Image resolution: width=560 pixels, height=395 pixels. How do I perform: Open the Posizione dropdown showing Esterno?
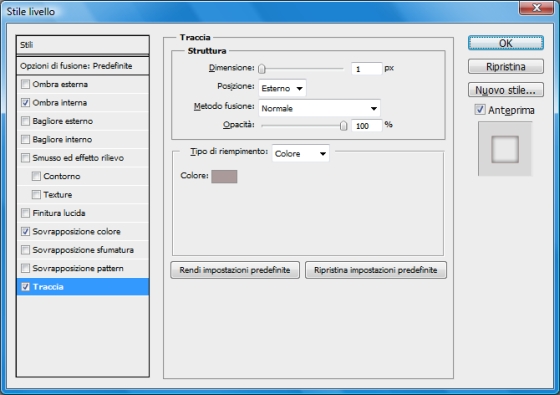click(282, 88)
